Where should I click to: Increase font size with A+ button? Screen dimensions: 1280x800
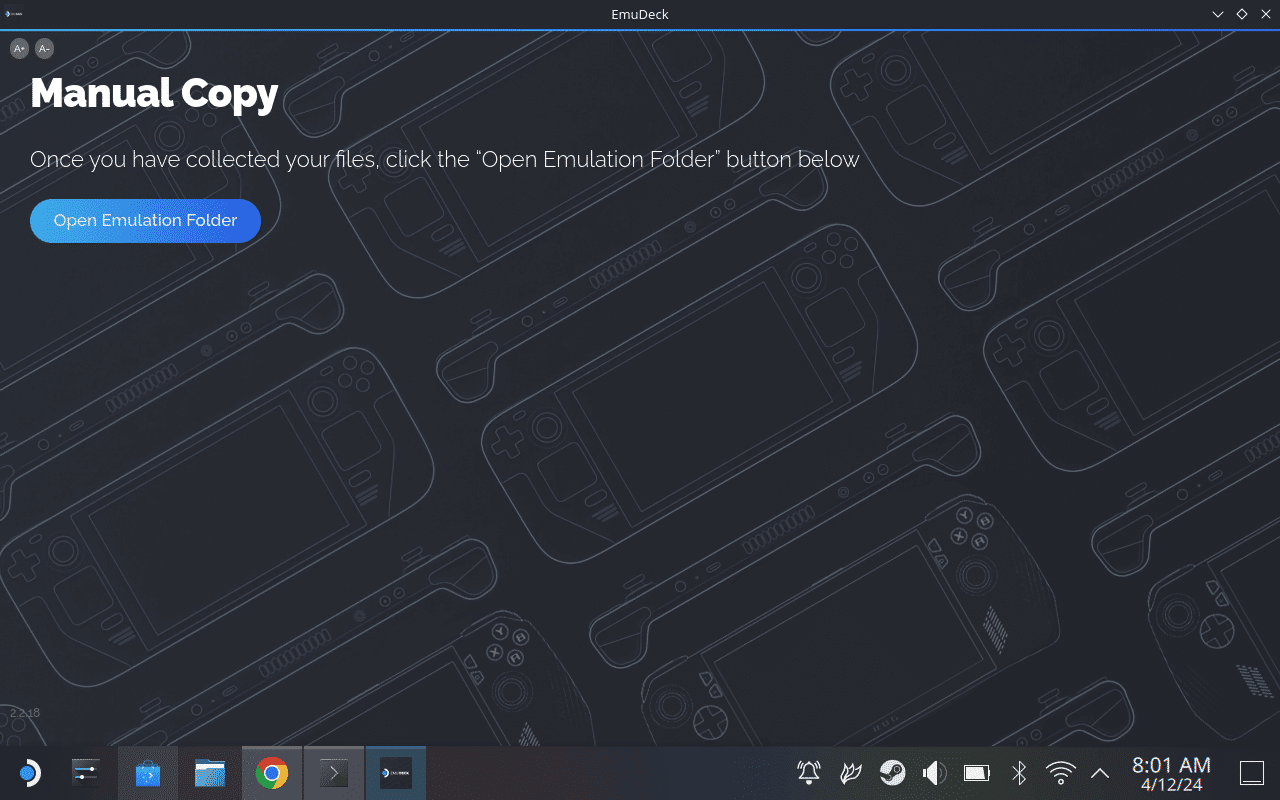tap(19, 48)
